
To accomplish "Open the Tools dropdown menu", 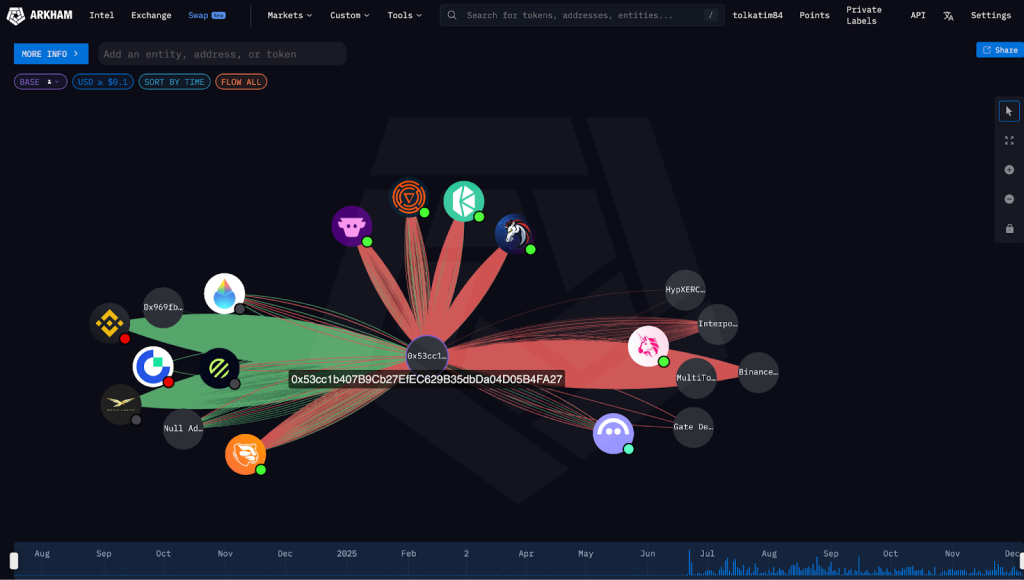I will (404, 16).
